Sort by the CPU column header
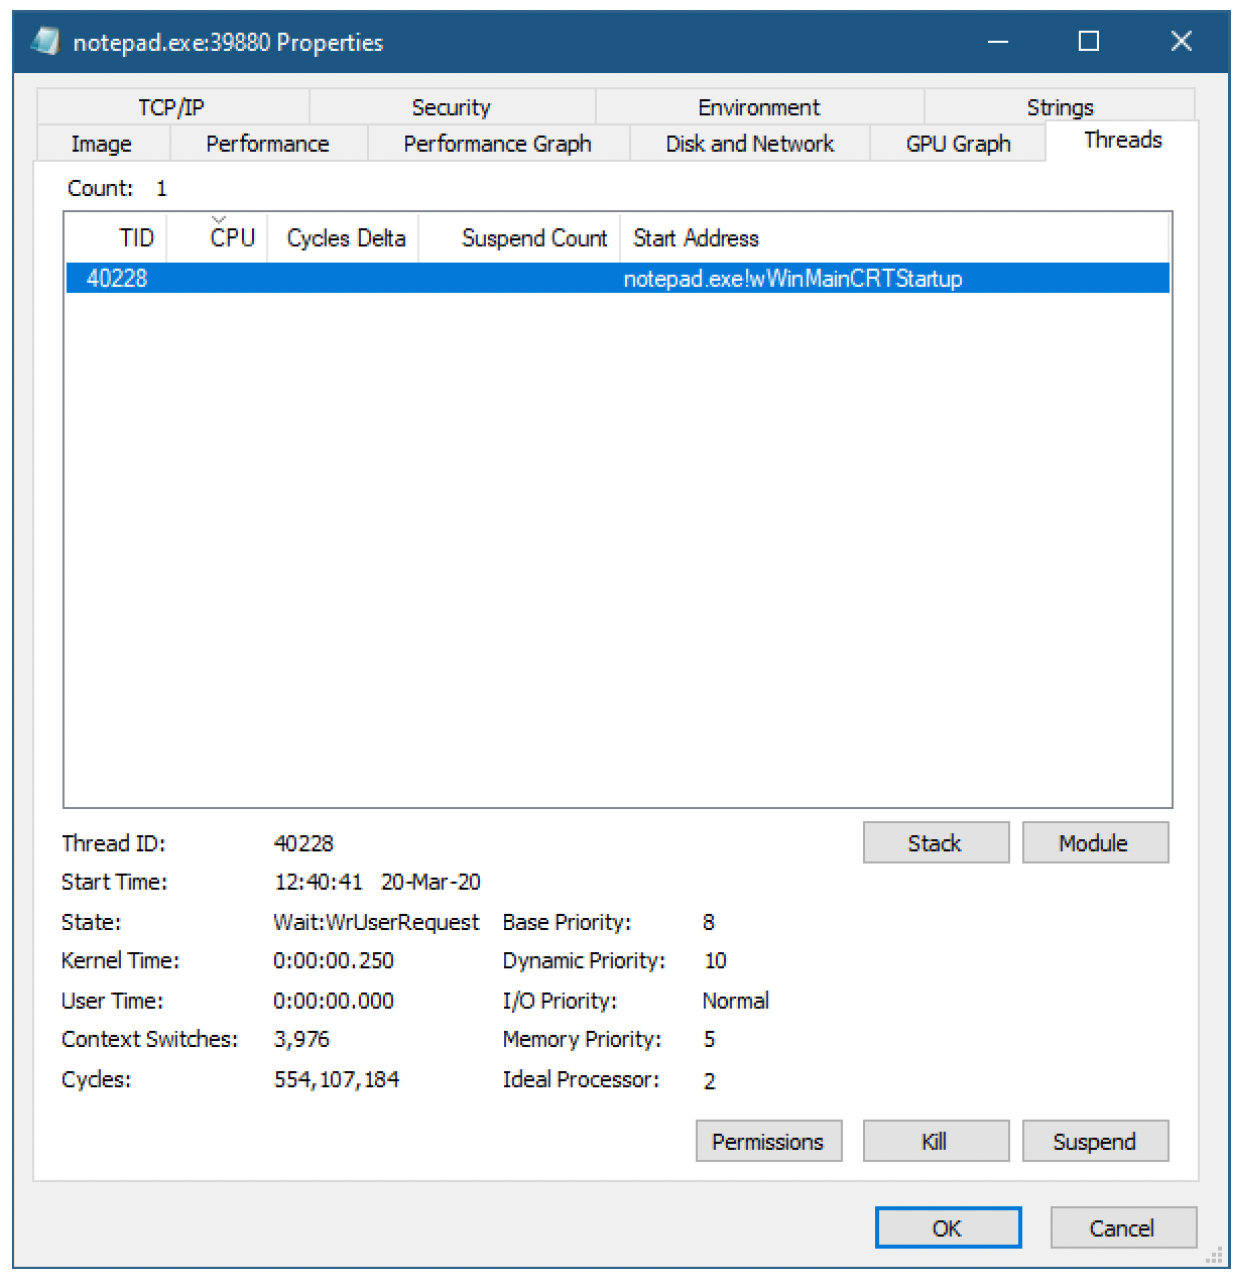 click(x=218, y=238)
